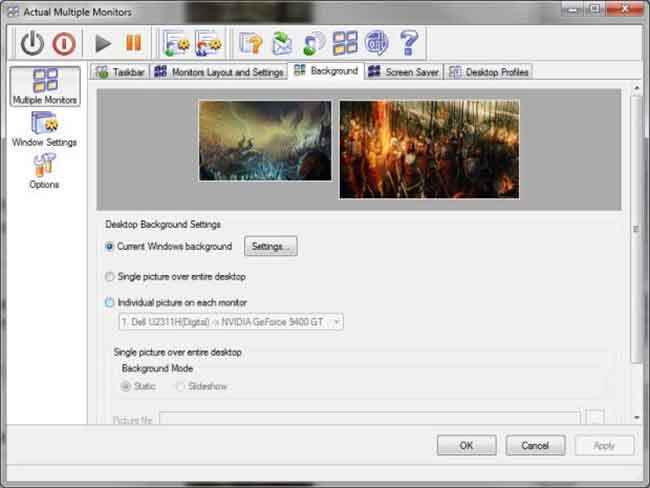Click the orange pause icon

(x=133, y=43)
